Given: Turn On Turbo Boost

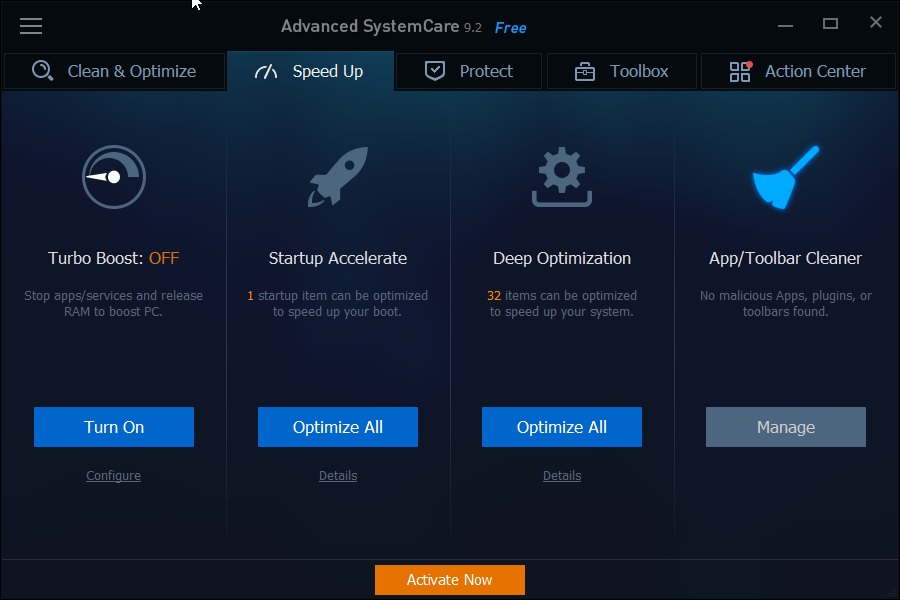Looking at the screenshot, I should 113,427.
